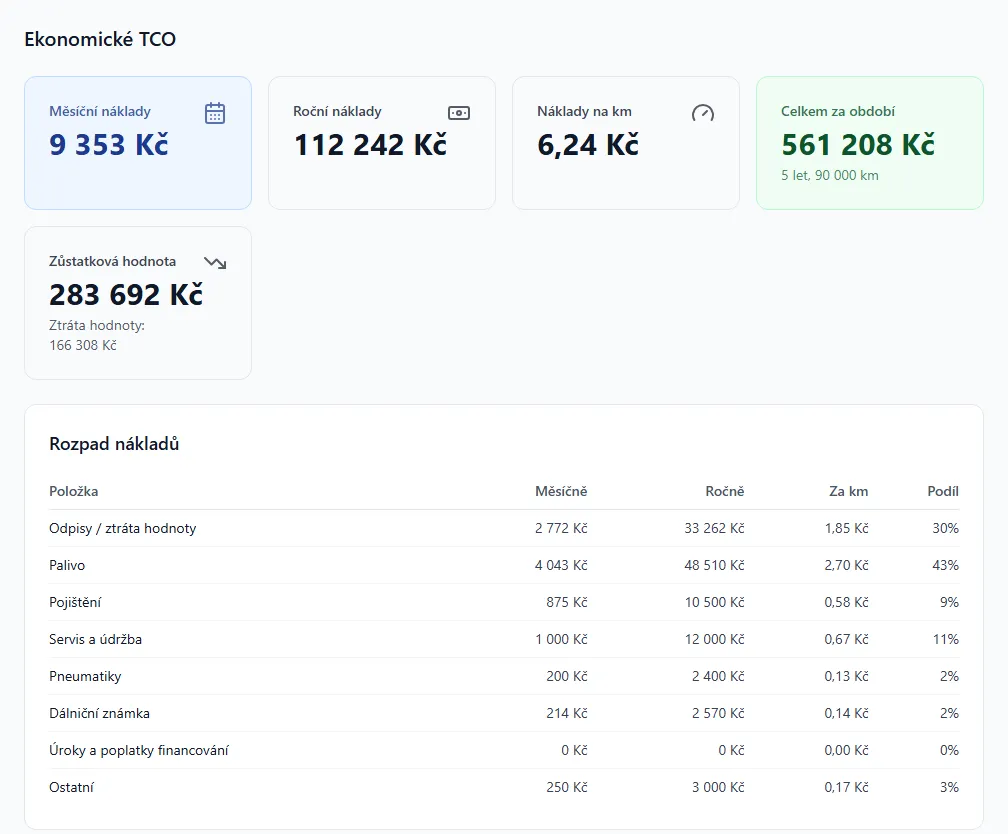Click the 214 Kč monthly vignette cell

566,713
